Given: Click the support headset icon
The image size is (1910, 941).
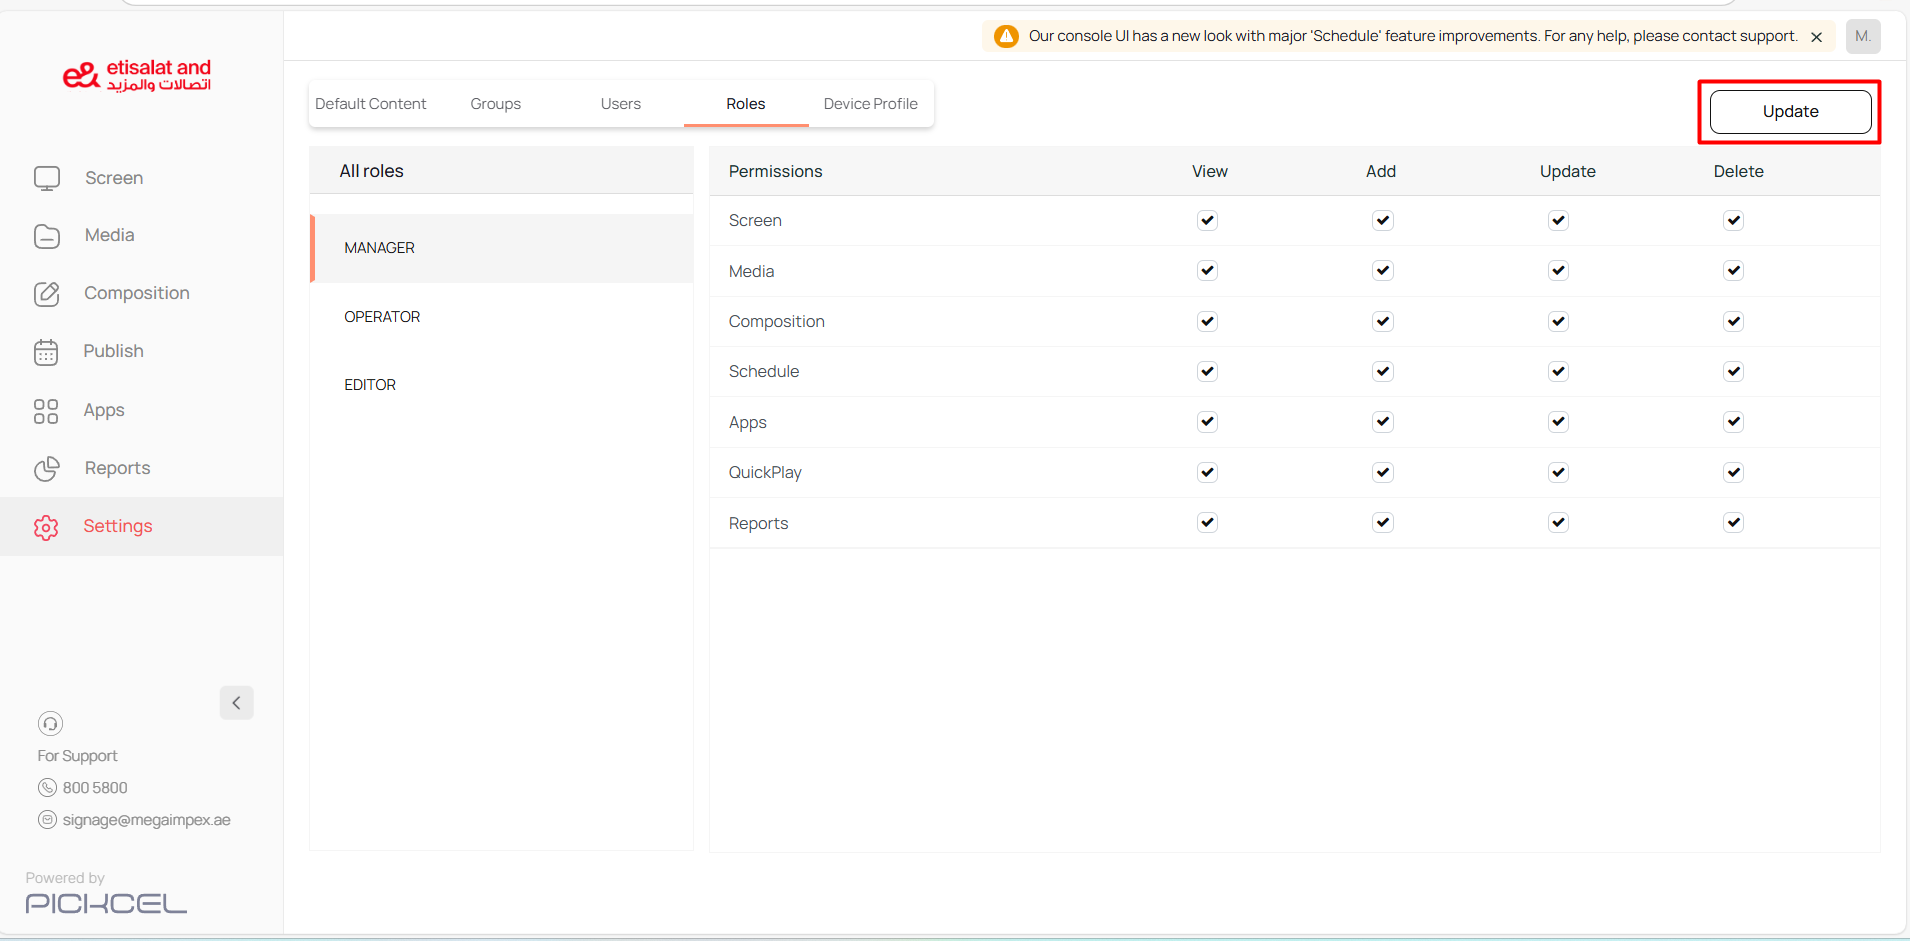Looking at the screenshot, I should point(50,723).
